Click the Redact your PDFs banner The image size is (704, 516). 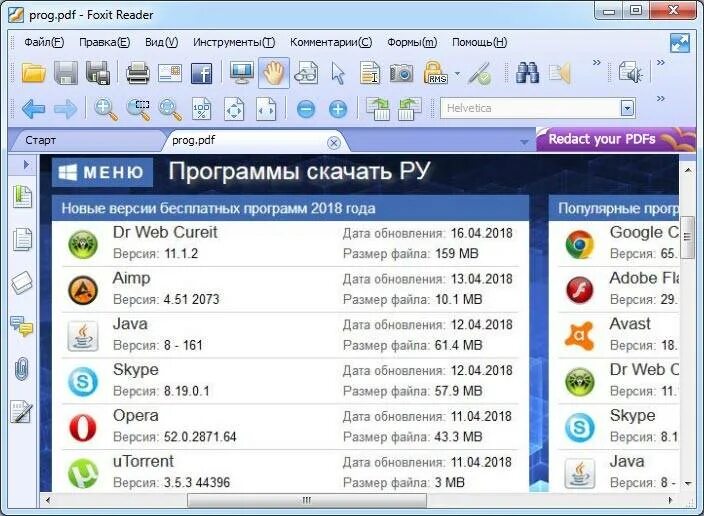point(616,139)
